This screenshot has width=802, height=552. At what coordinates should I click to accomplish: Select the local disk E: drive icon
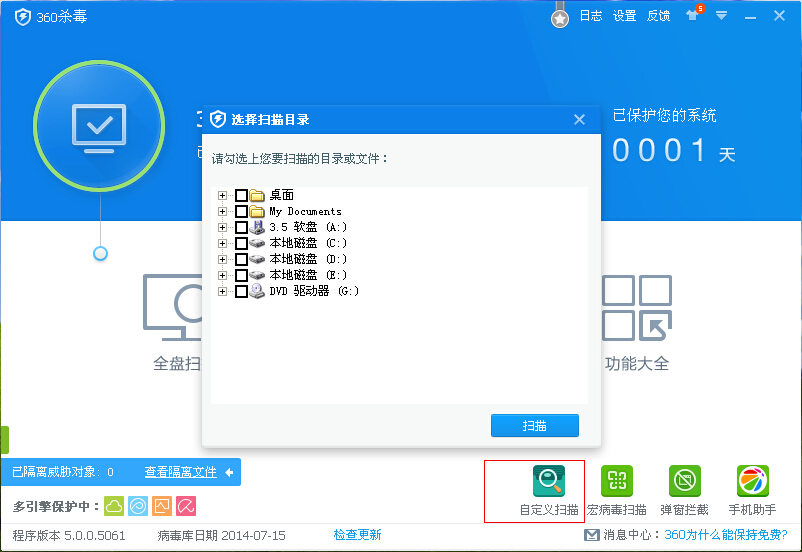pos(257,275)
